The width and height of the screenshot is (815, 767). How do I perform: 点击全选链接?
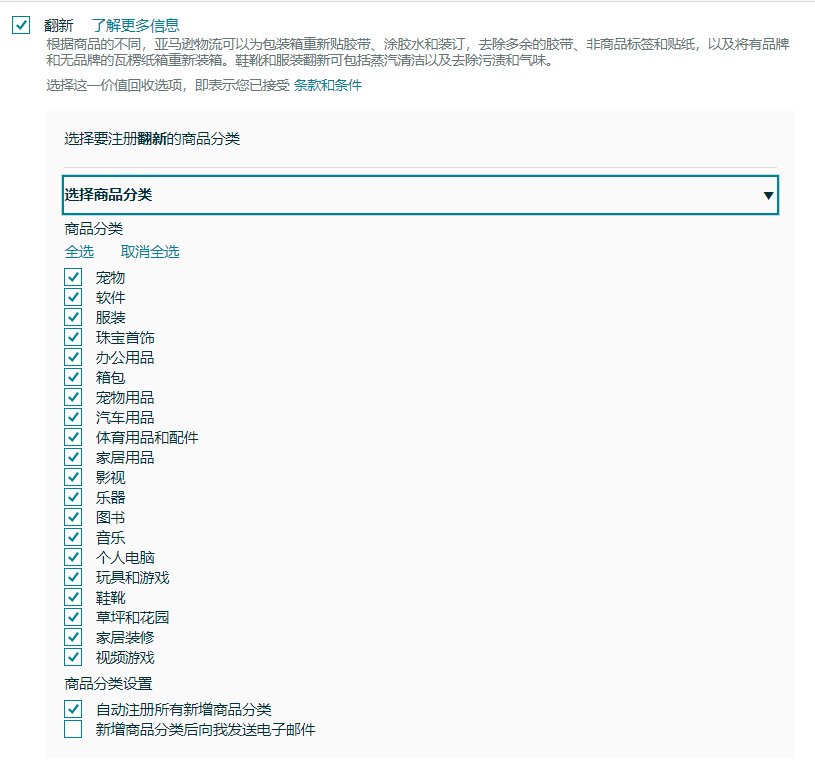(79, 252)
